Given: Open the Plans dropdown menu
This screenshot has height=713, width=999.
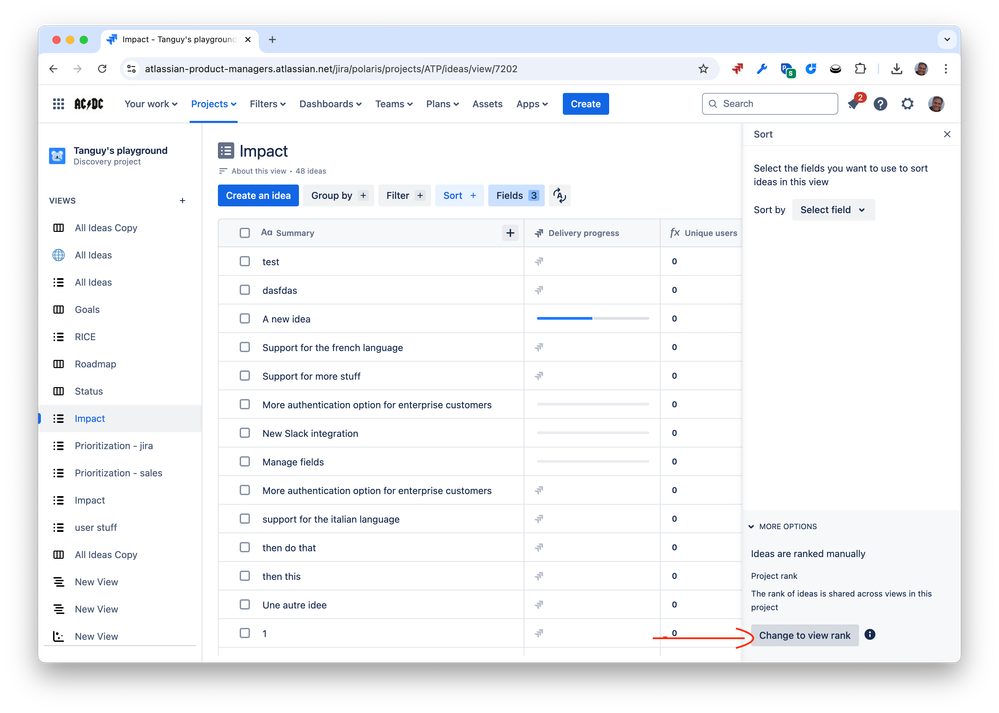Looking at the screenshot, I should [x=442, y=104].
